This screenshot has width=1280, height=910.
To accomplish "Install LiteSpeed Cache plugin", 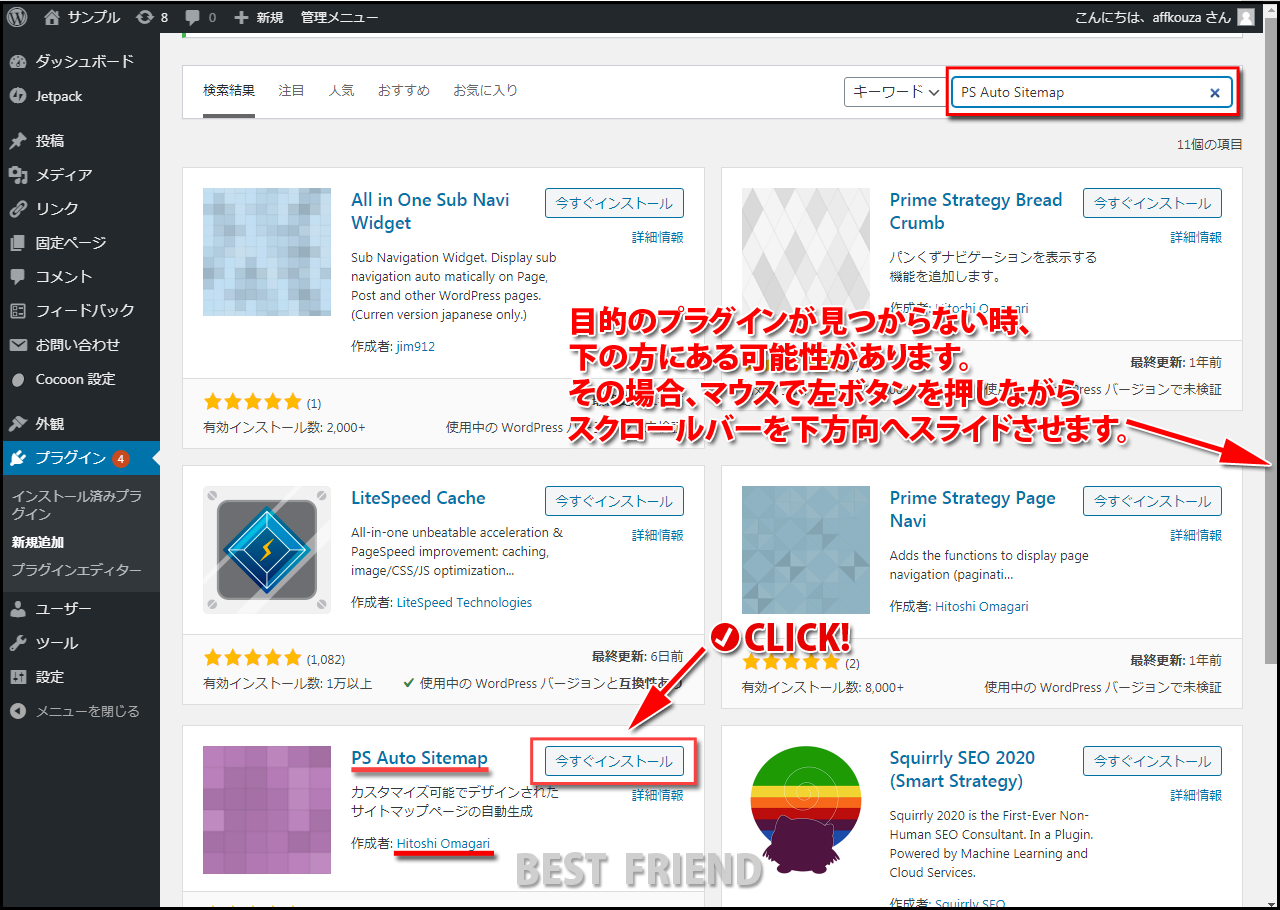I will coord(614,501).
